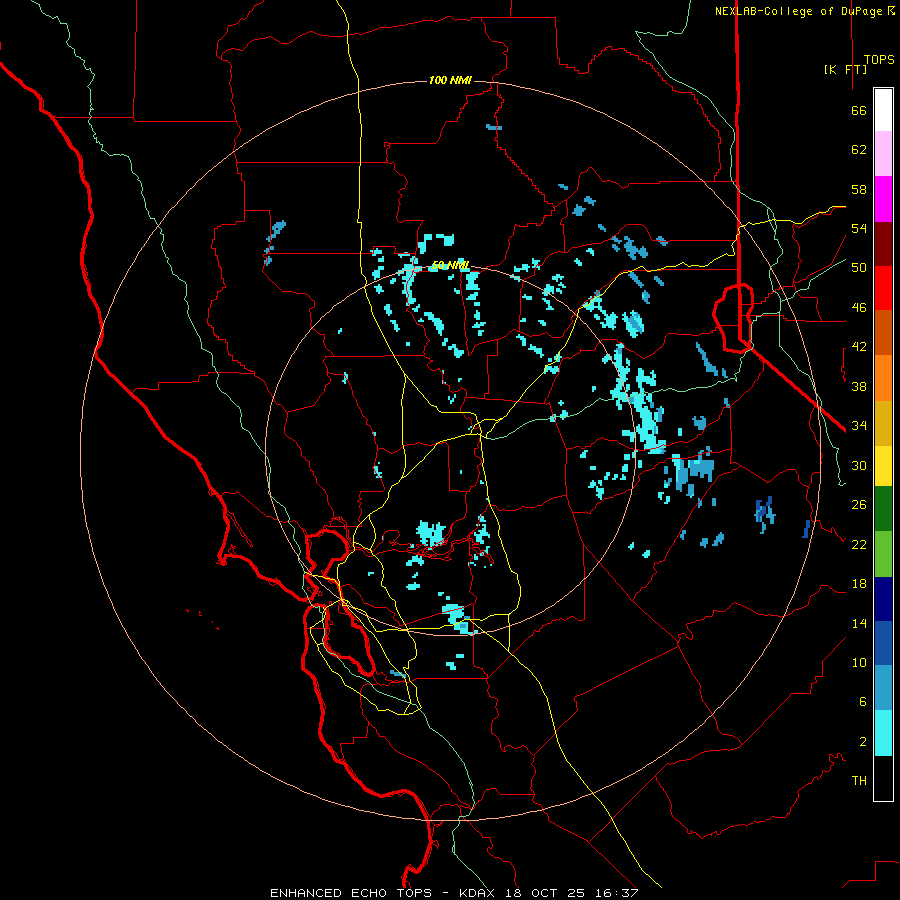Click the legend value 26
Screen dimensions: 900x900
859,505
